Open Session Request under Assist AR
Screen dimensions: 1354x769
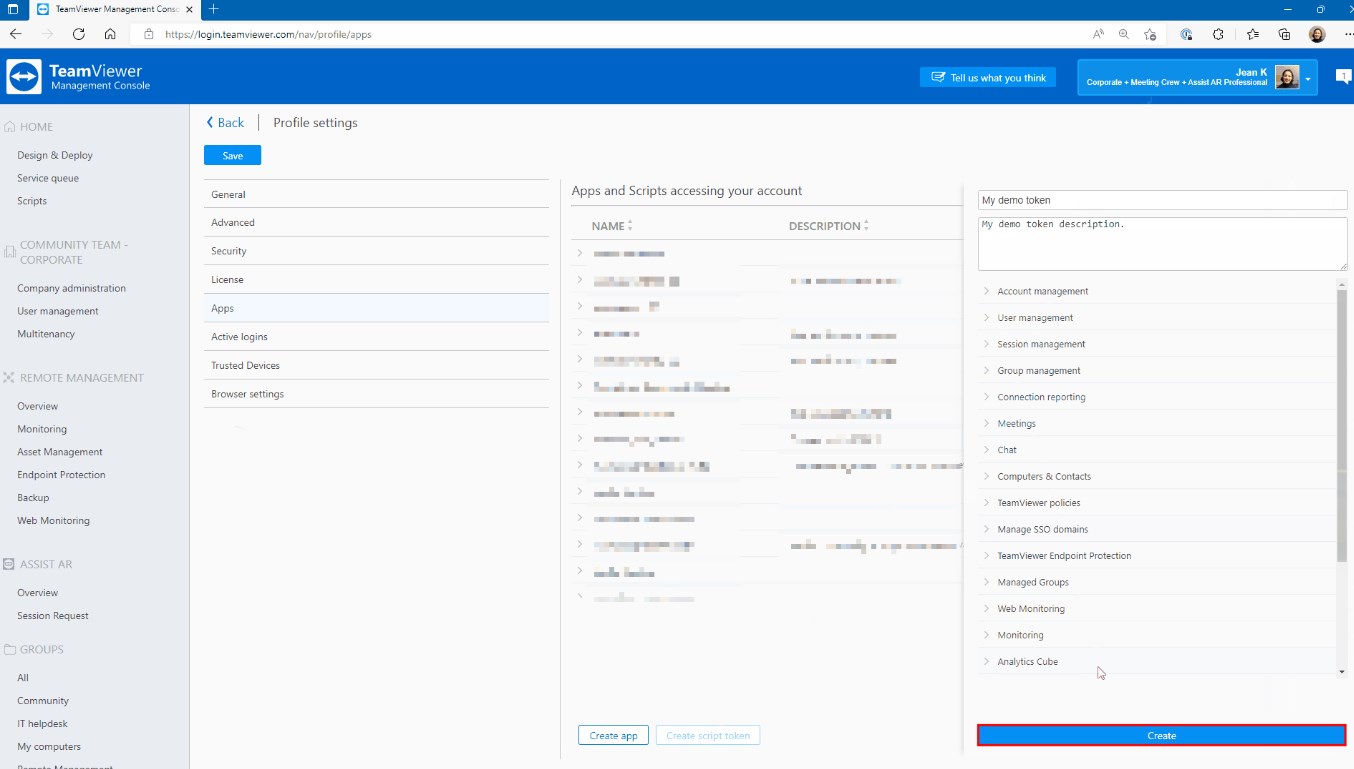point(53,616)
